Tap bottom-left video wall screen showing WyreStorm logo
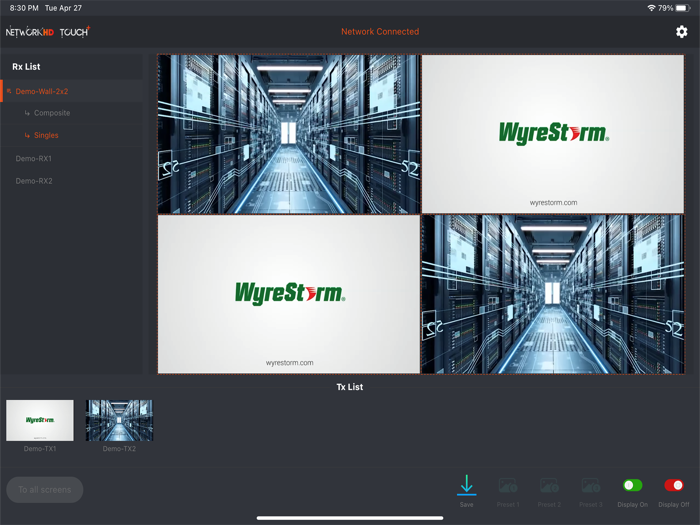The image size is (700, 525). point(289,294)
